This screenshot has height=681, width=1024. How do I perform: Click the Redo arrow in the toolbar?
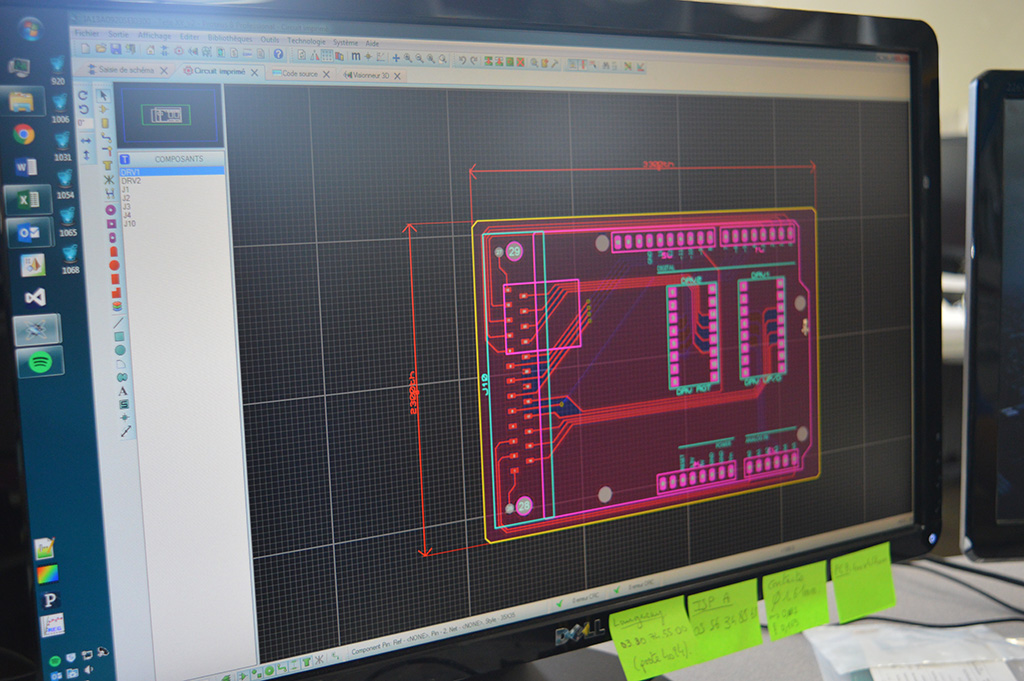coord(474,60)
